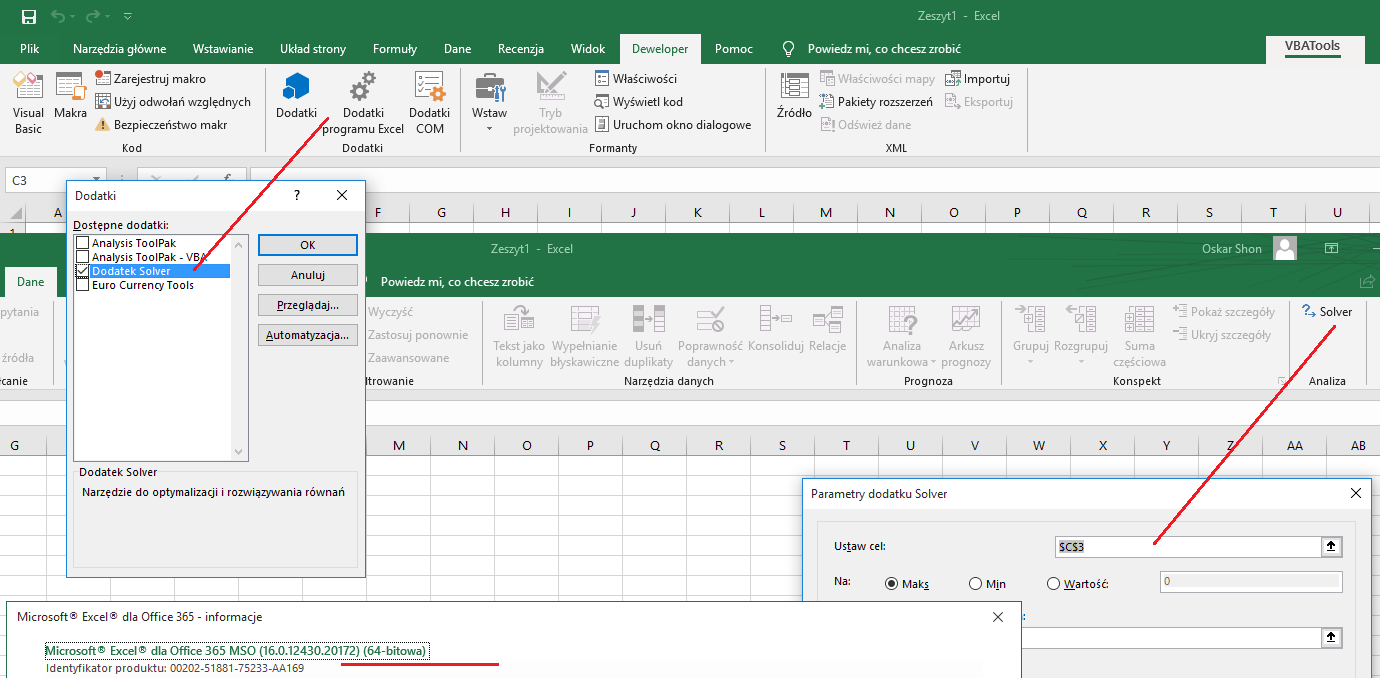Switch to the Formuły tab

tap(395, 49)
